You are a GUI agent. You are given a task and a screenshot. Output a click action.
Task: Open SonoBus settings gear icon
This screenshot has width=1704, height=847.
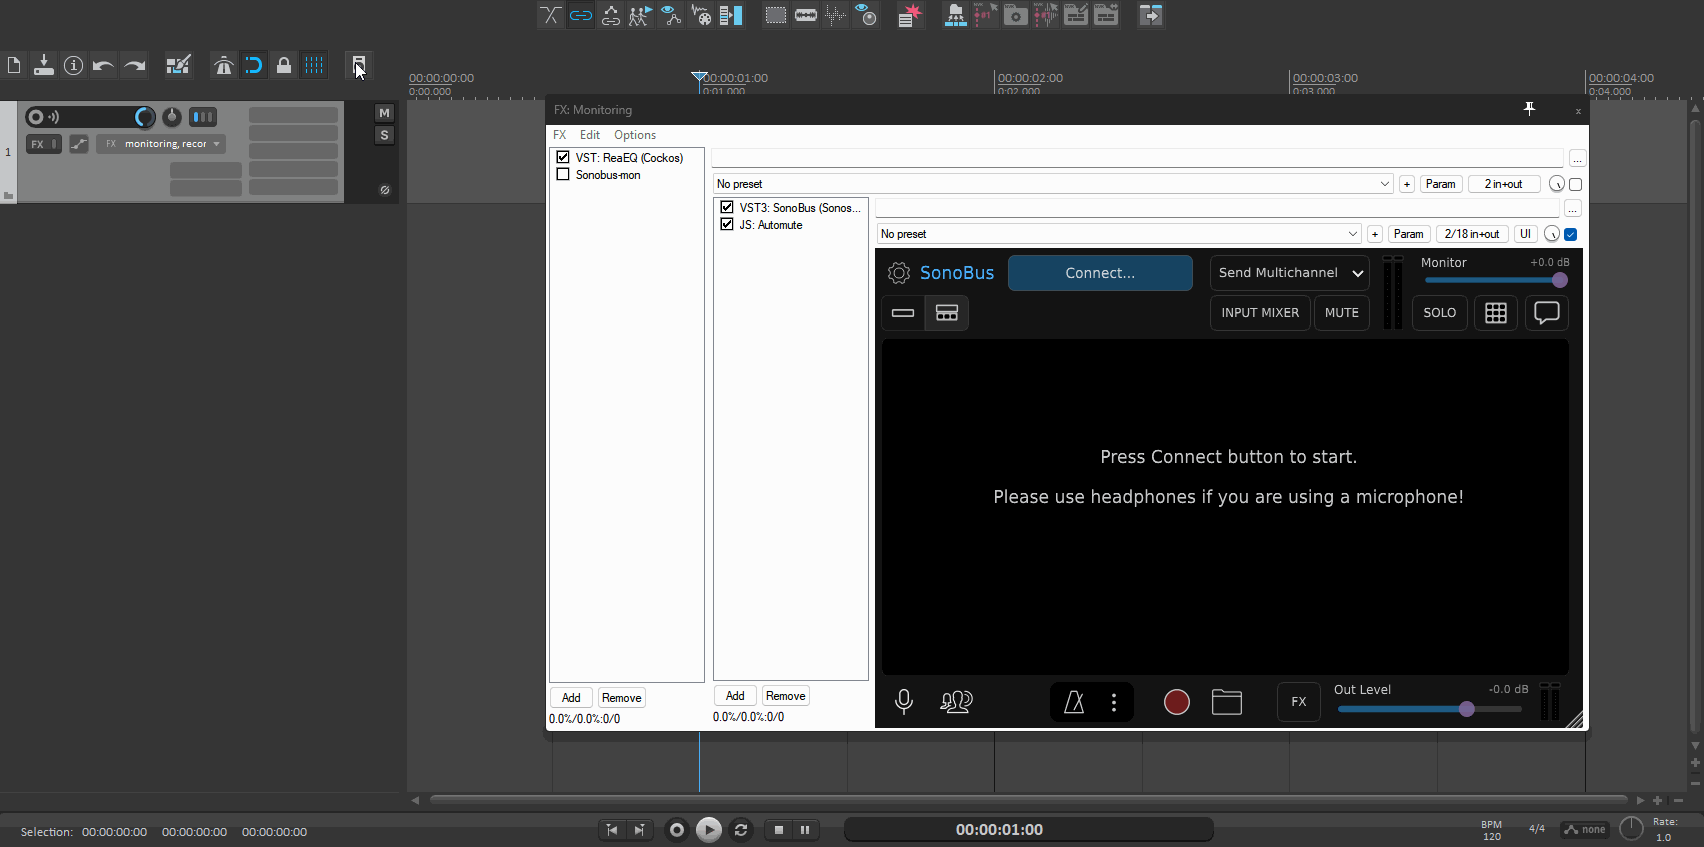click(x=898, y=273)
